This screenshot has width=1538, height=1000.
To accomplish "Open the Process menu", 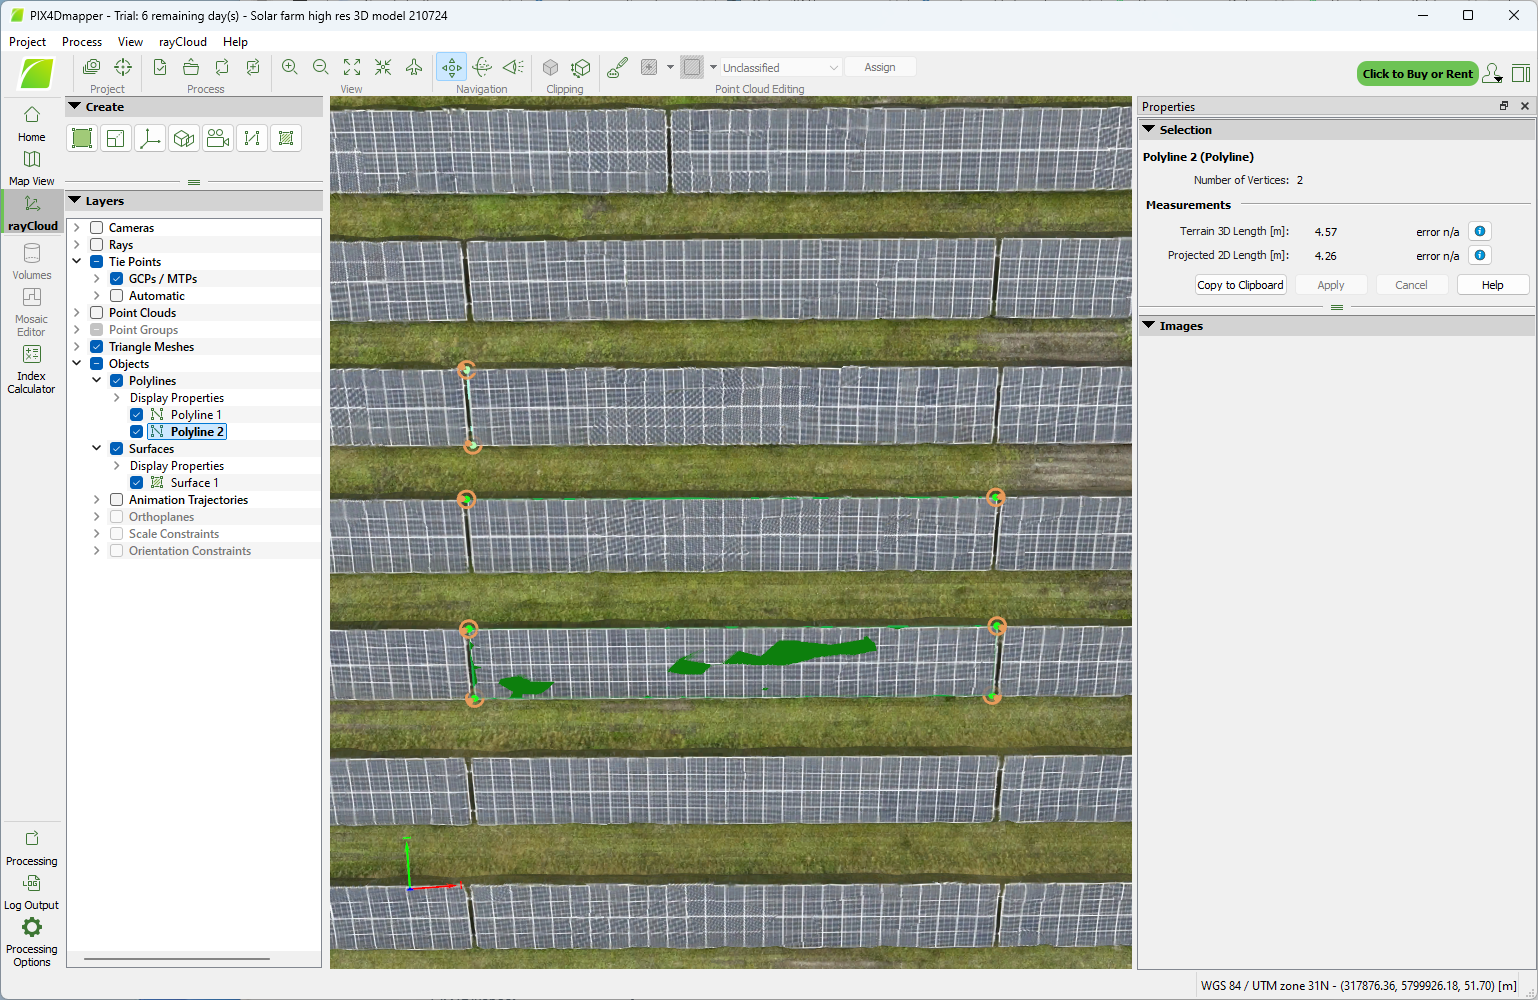I will [x=82, y=42].
